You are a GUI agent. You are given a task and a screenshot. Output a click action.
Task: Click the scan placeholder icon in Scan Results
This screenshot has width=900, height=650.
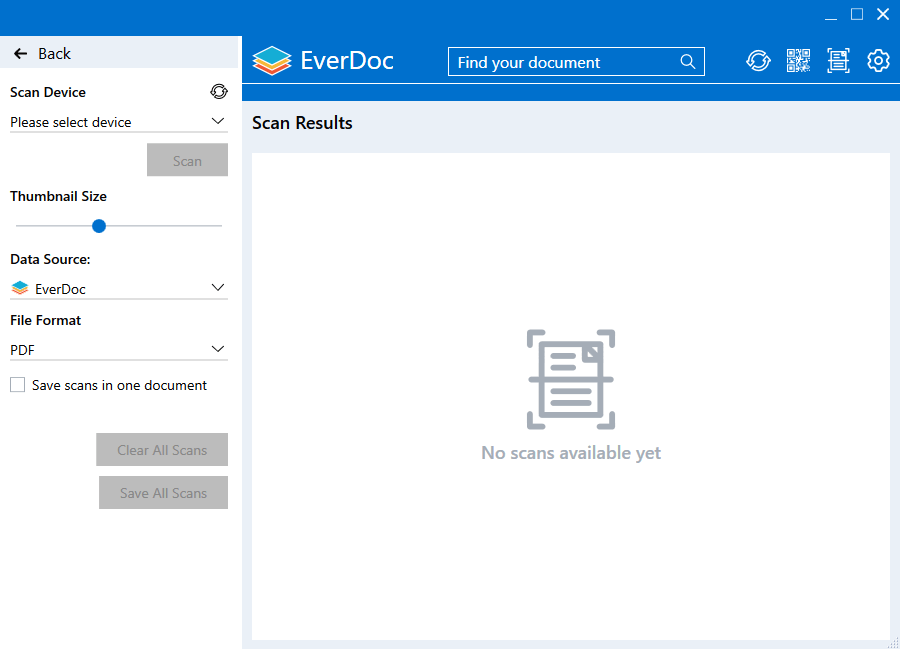pos(570,379)
